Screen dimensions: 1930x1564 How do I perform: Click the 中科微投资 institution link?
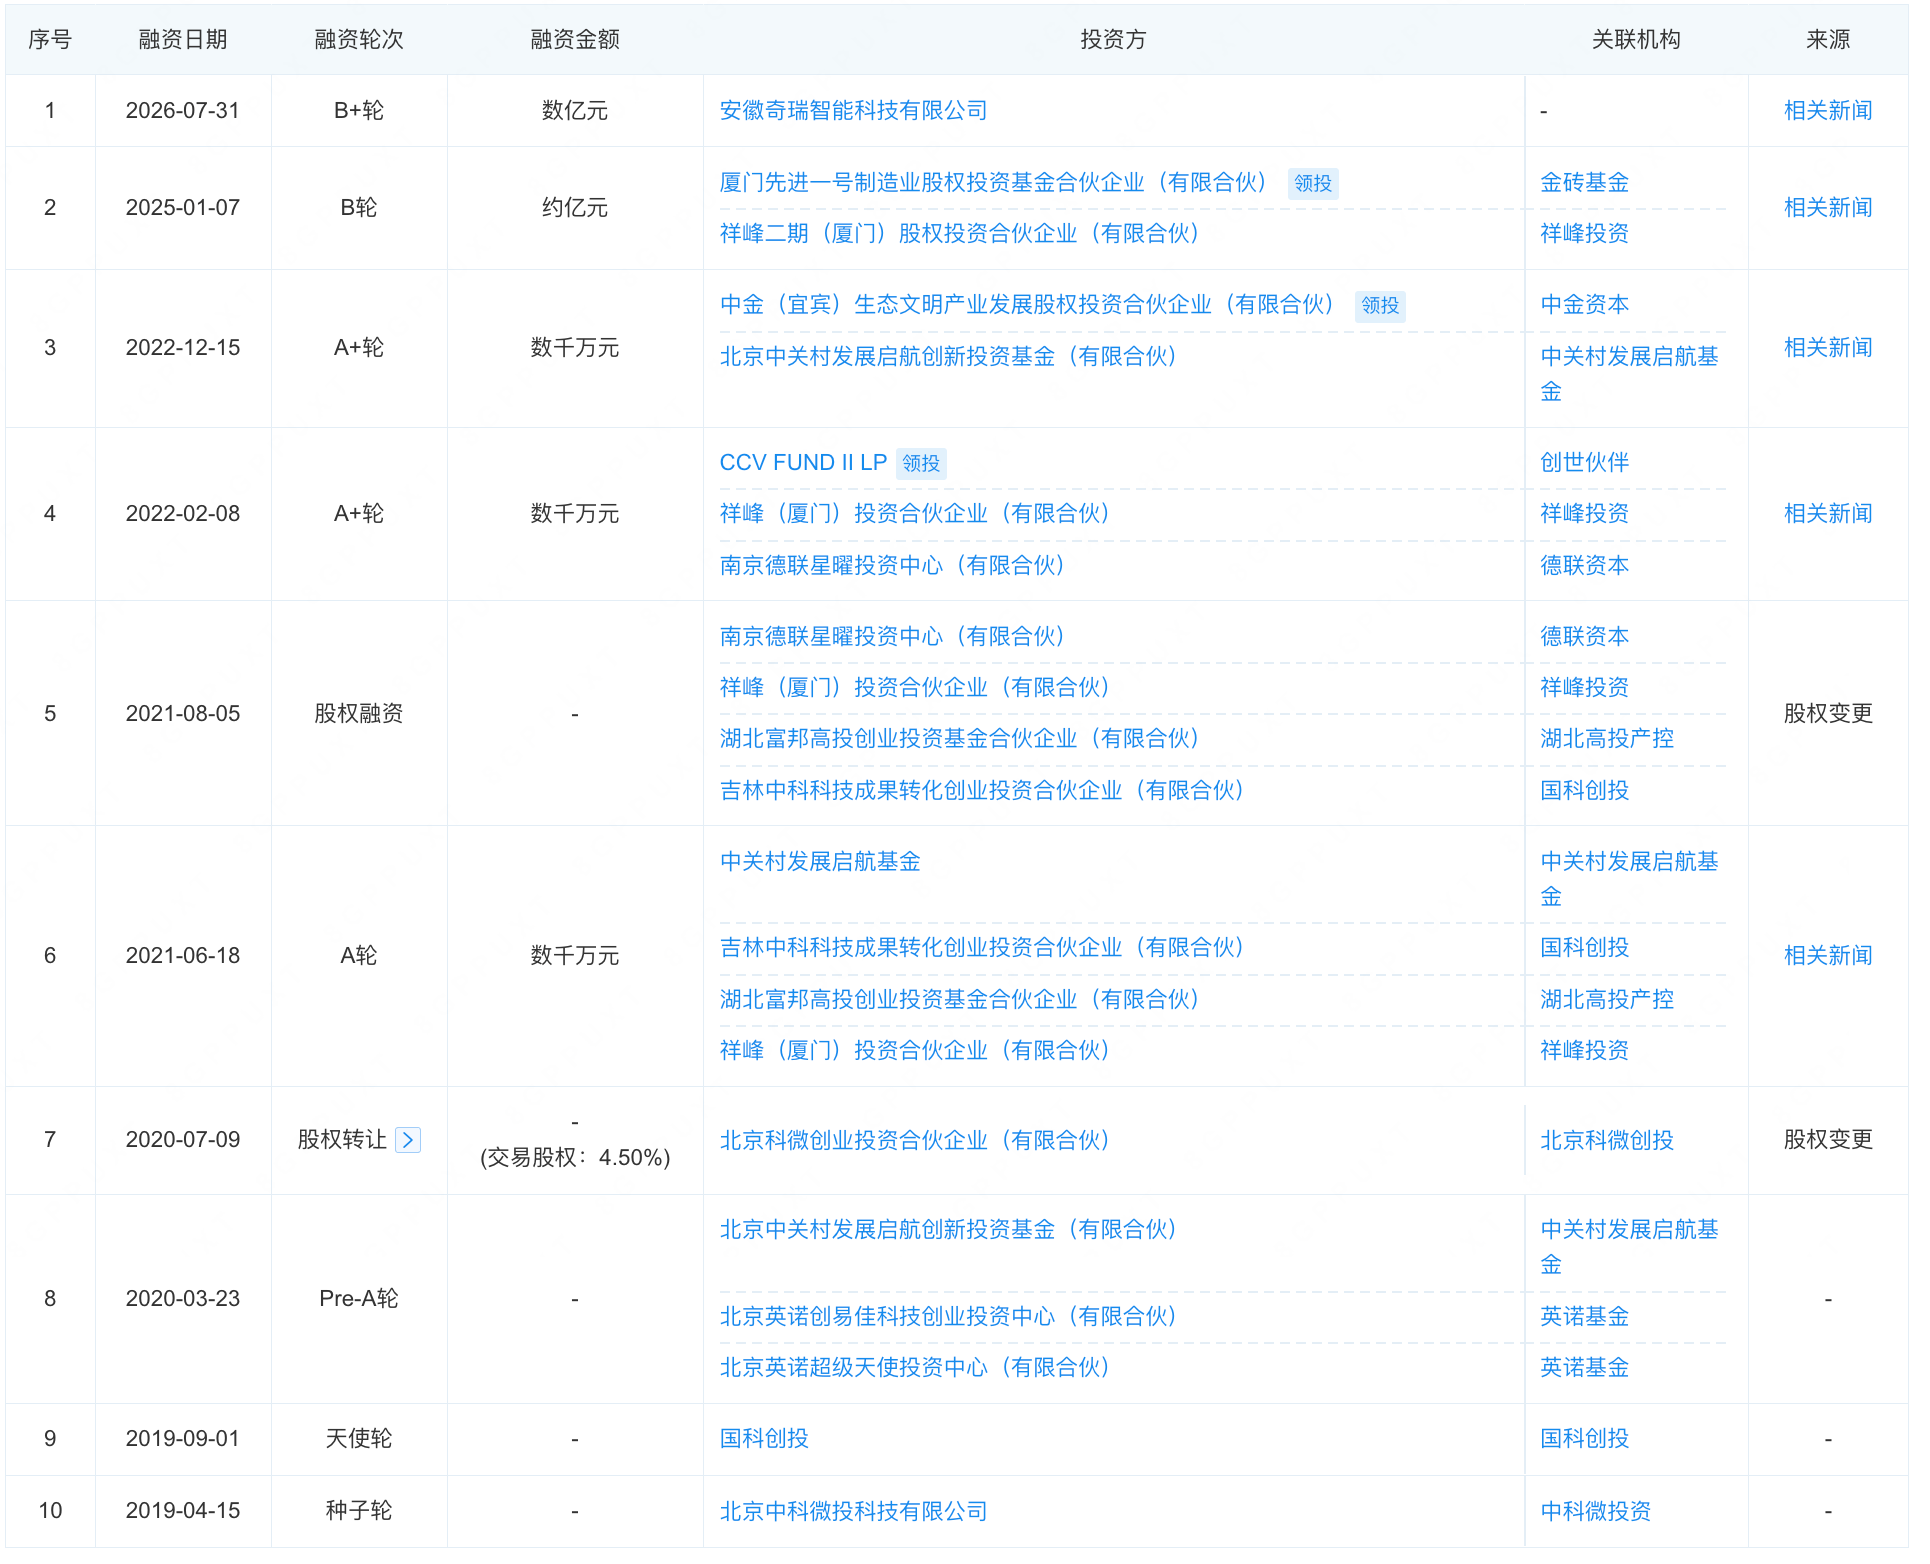pyautogui.click(x=1596, y=1512)
